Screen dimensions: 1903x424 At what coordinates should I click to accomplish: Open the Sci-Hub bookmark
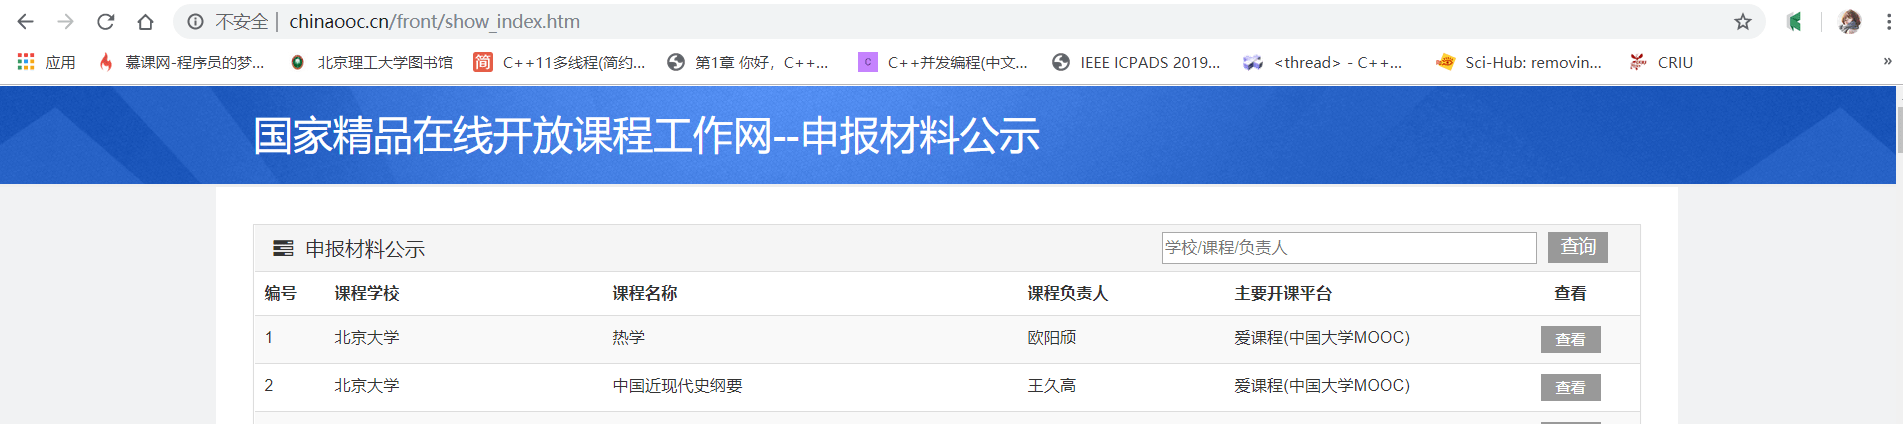(x=1519, y=62)
